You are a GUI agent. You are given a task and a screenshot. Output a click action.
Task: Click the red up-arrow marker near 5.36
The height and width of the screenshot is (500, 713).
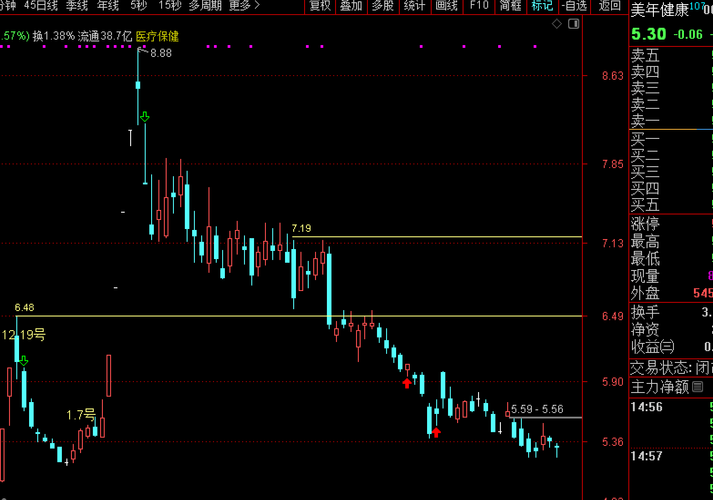point(436,432)
